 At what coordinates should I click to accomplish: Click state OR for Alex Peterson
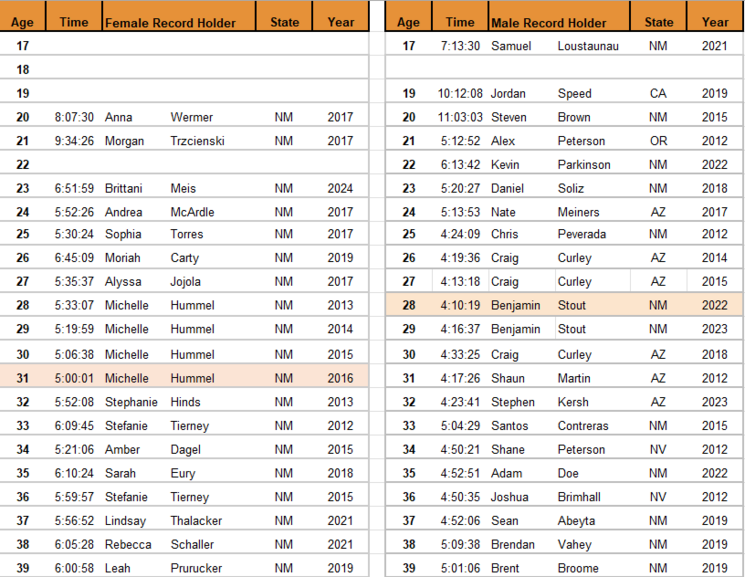coord(658,141)
